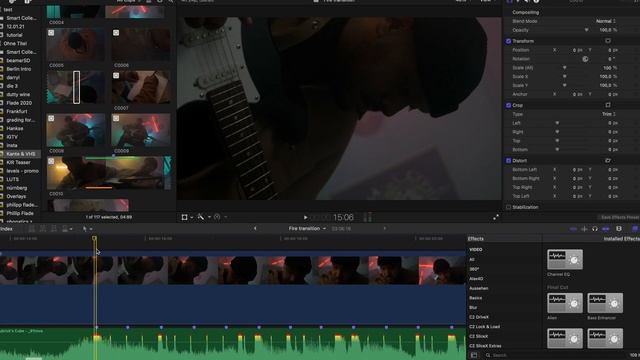The image size is (640, 360).
Task: Click the viewer play button
Action: point(305,218)
